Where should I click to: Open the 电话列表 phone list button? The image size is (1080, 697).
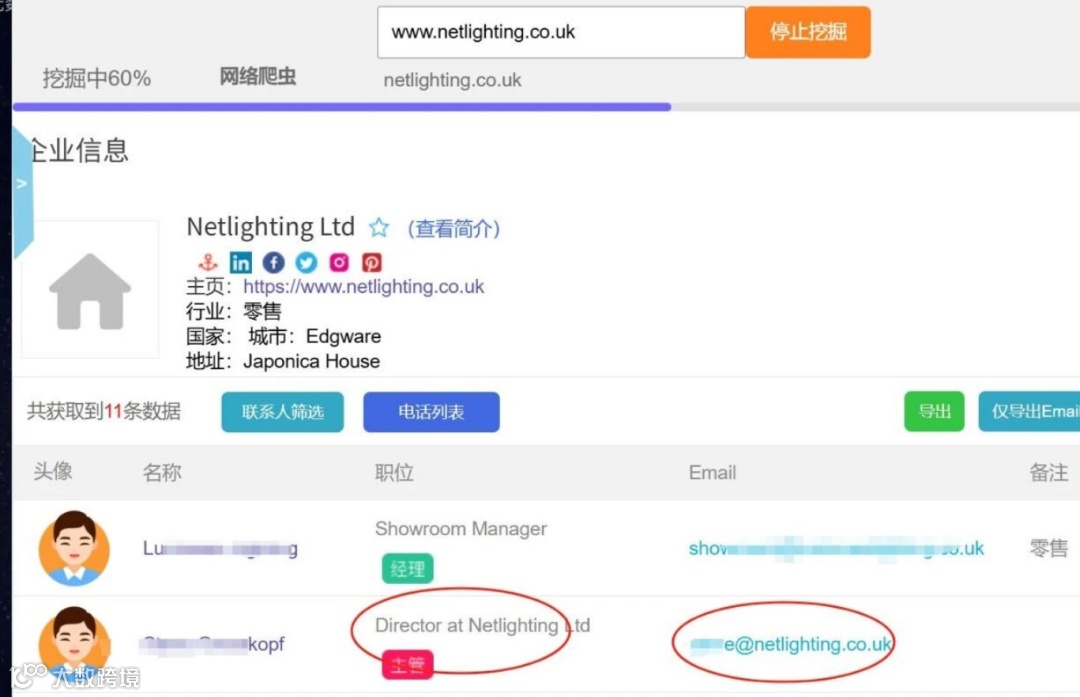(431, 412)
